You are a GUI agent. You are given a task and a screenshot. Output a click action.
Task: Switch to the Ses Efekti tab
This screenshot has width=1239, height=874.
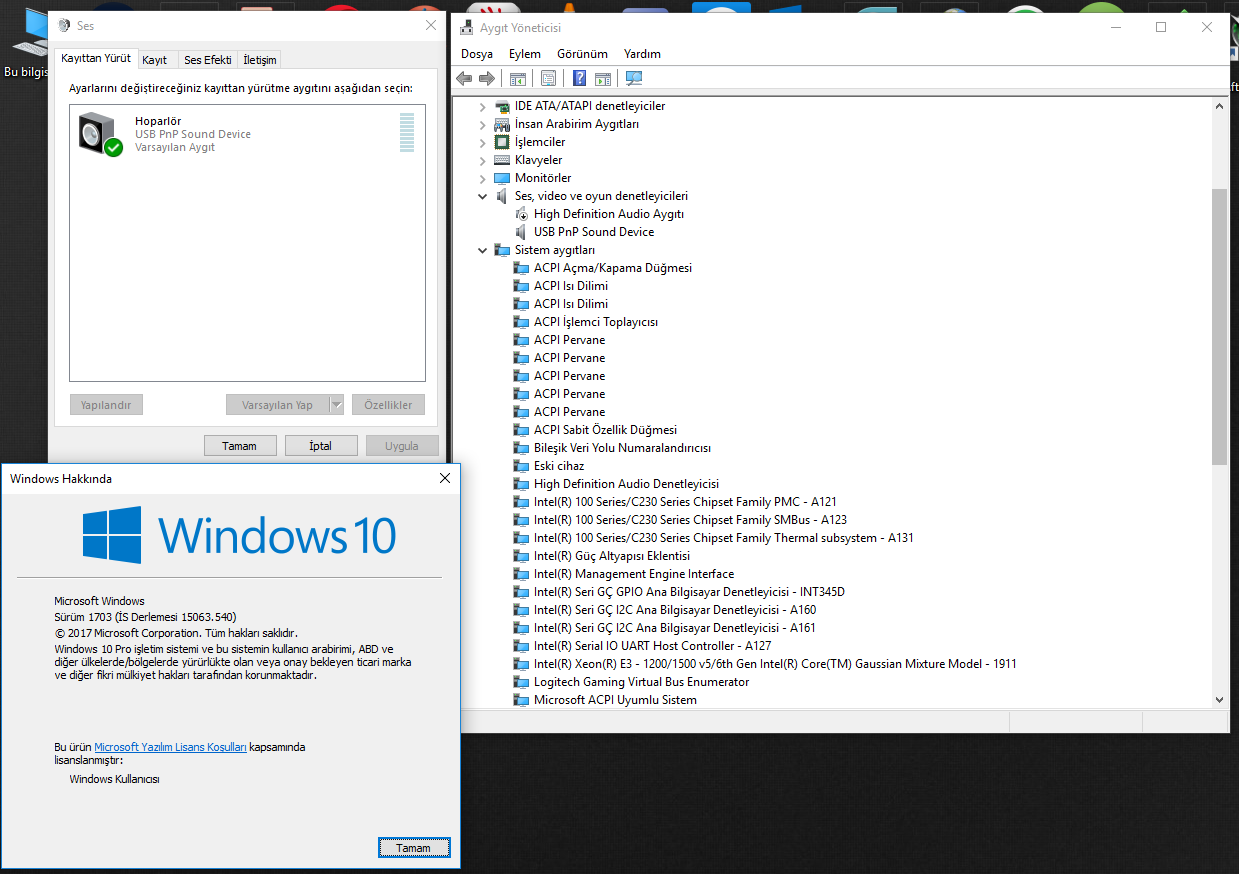coord(207,60)
